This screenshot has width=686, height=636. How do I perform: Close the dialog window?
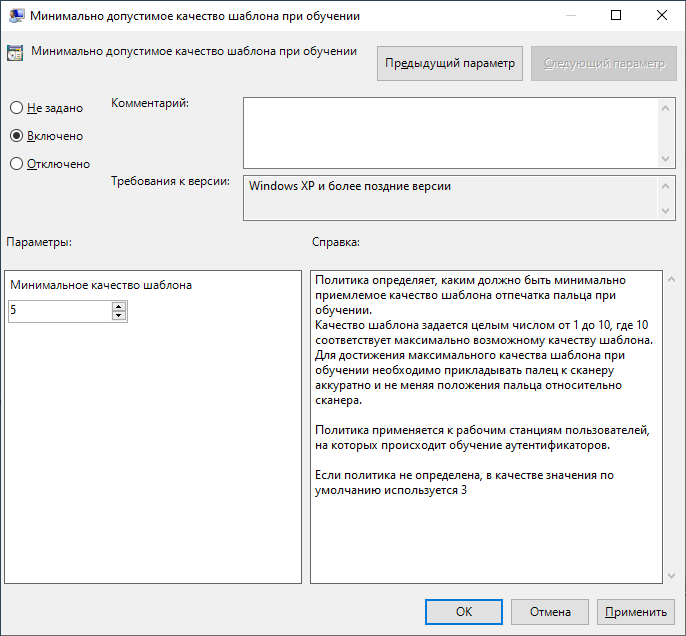pyautogui.click(x=662, y=15)
